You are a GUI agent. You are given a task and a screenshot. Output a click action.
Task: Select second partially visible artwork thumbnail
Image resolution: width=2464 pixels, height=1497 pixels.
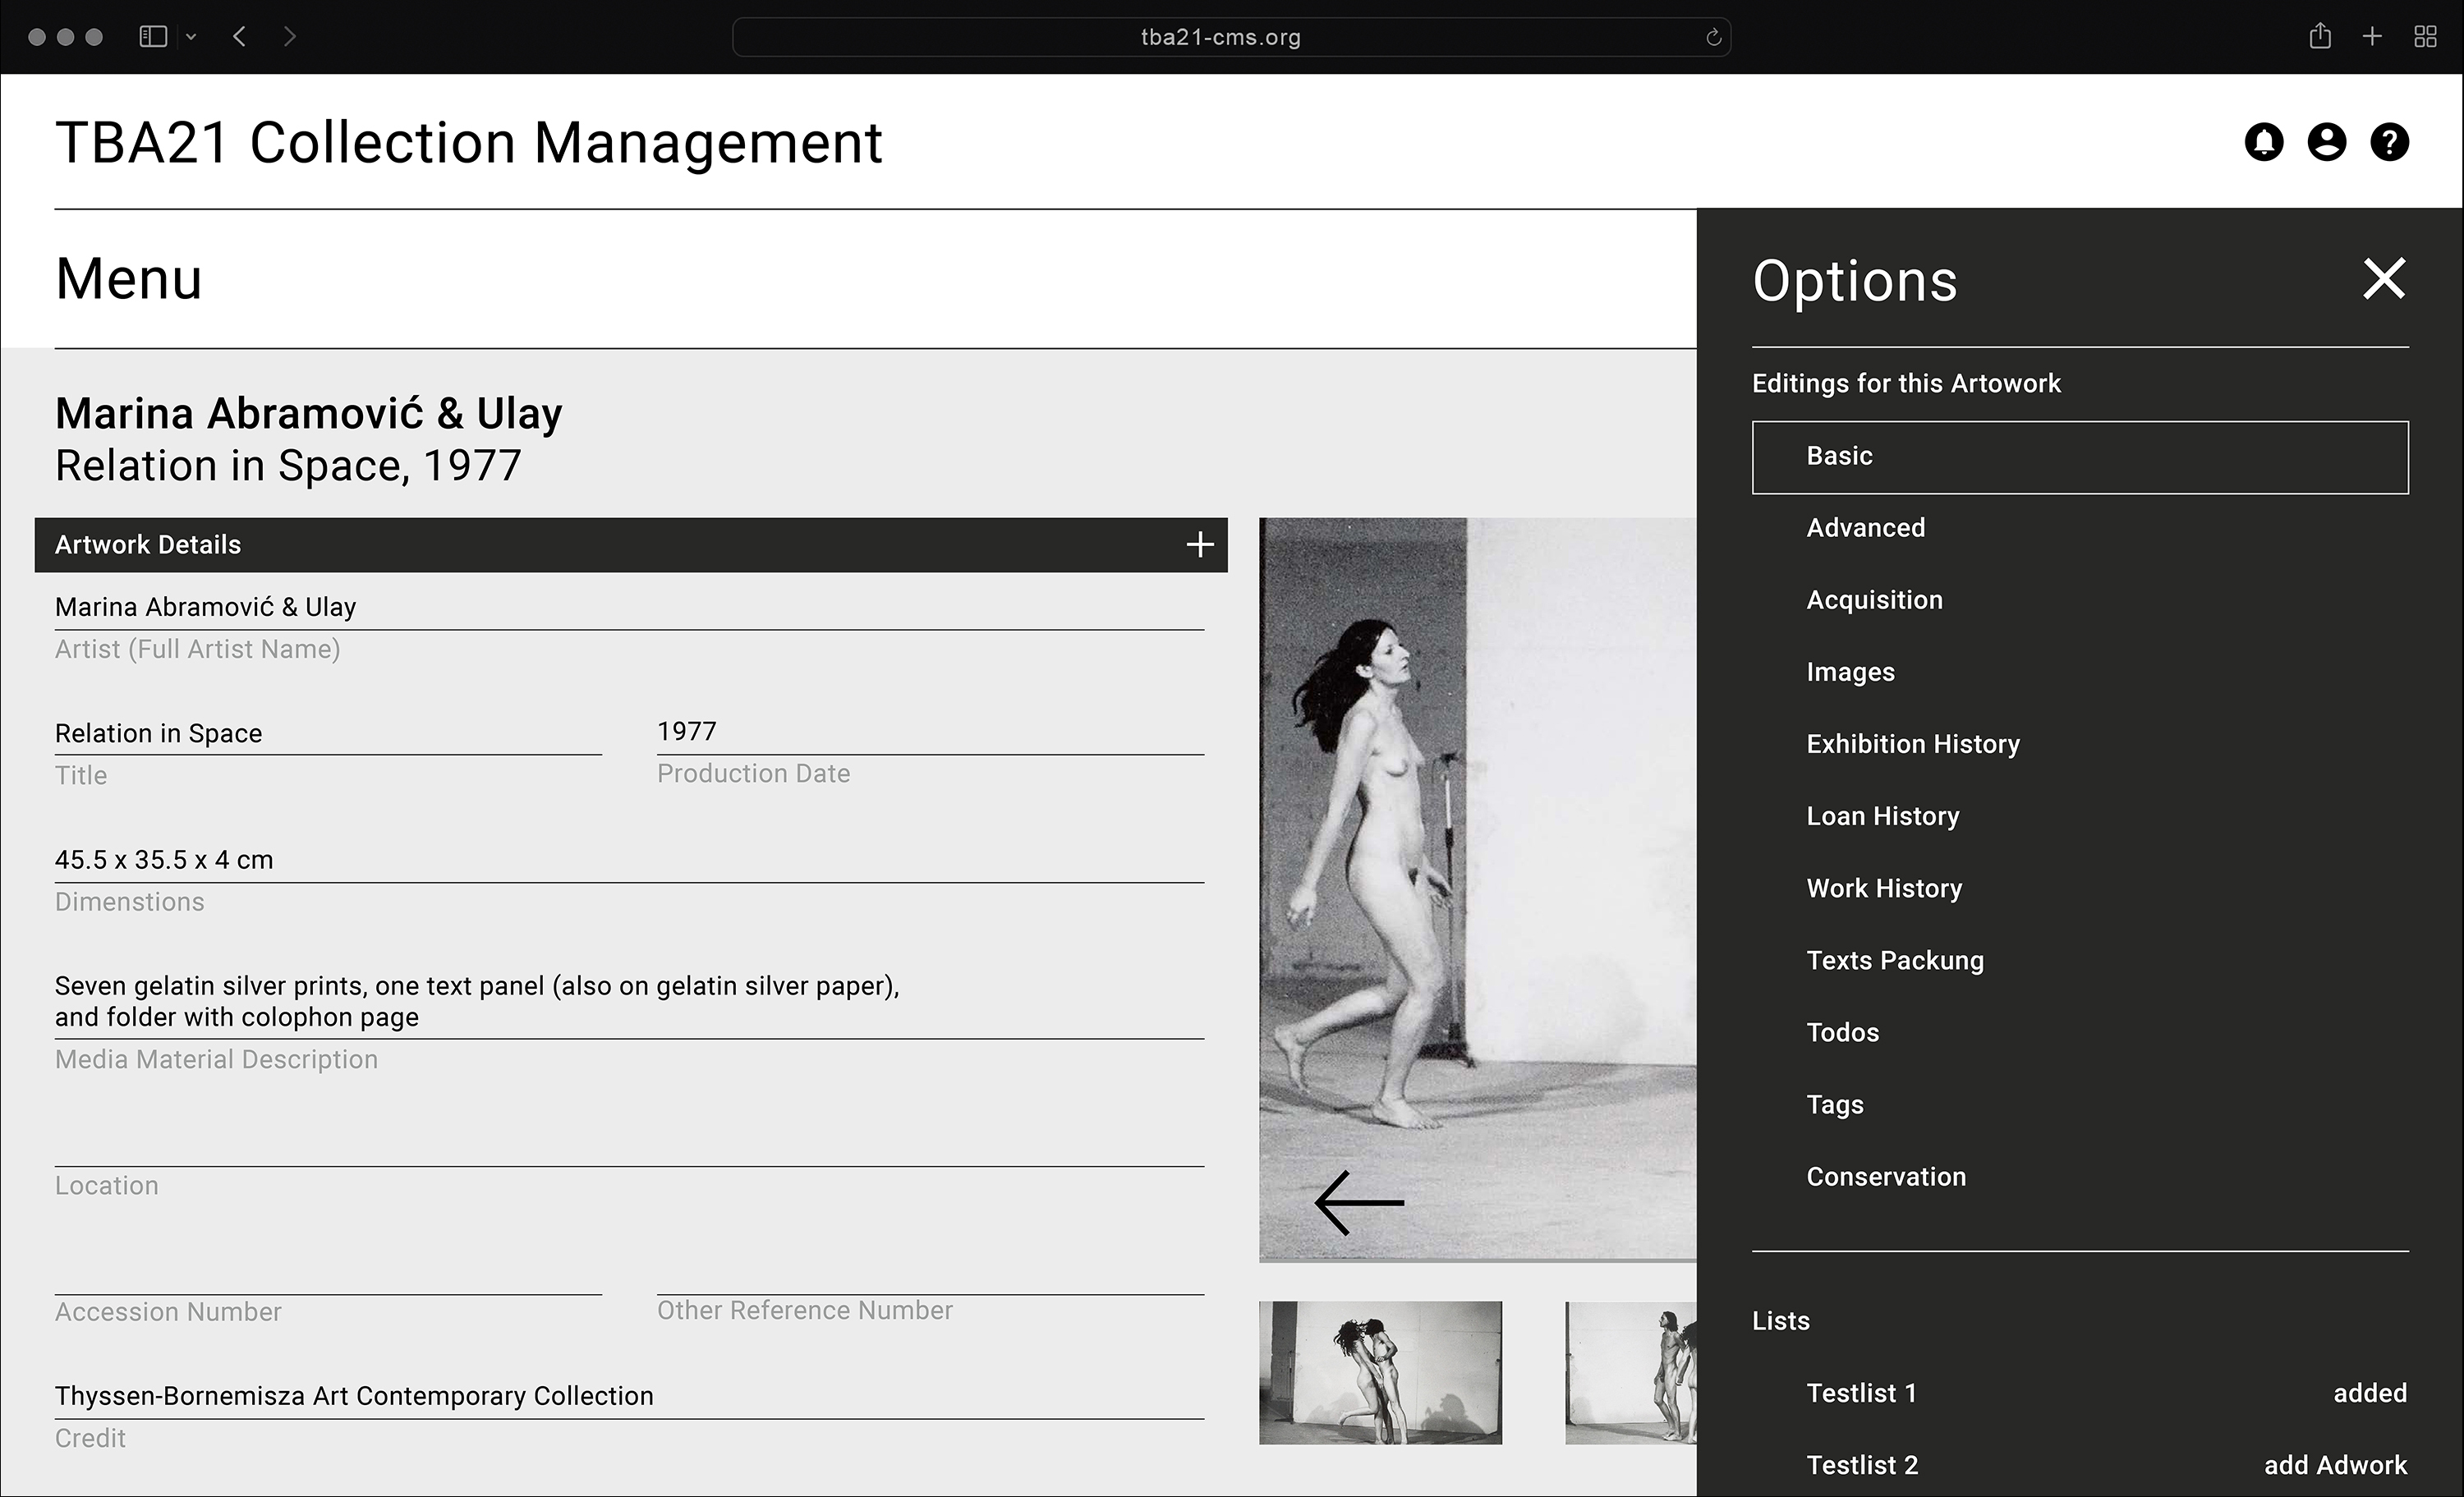tap(1631, 1372)
